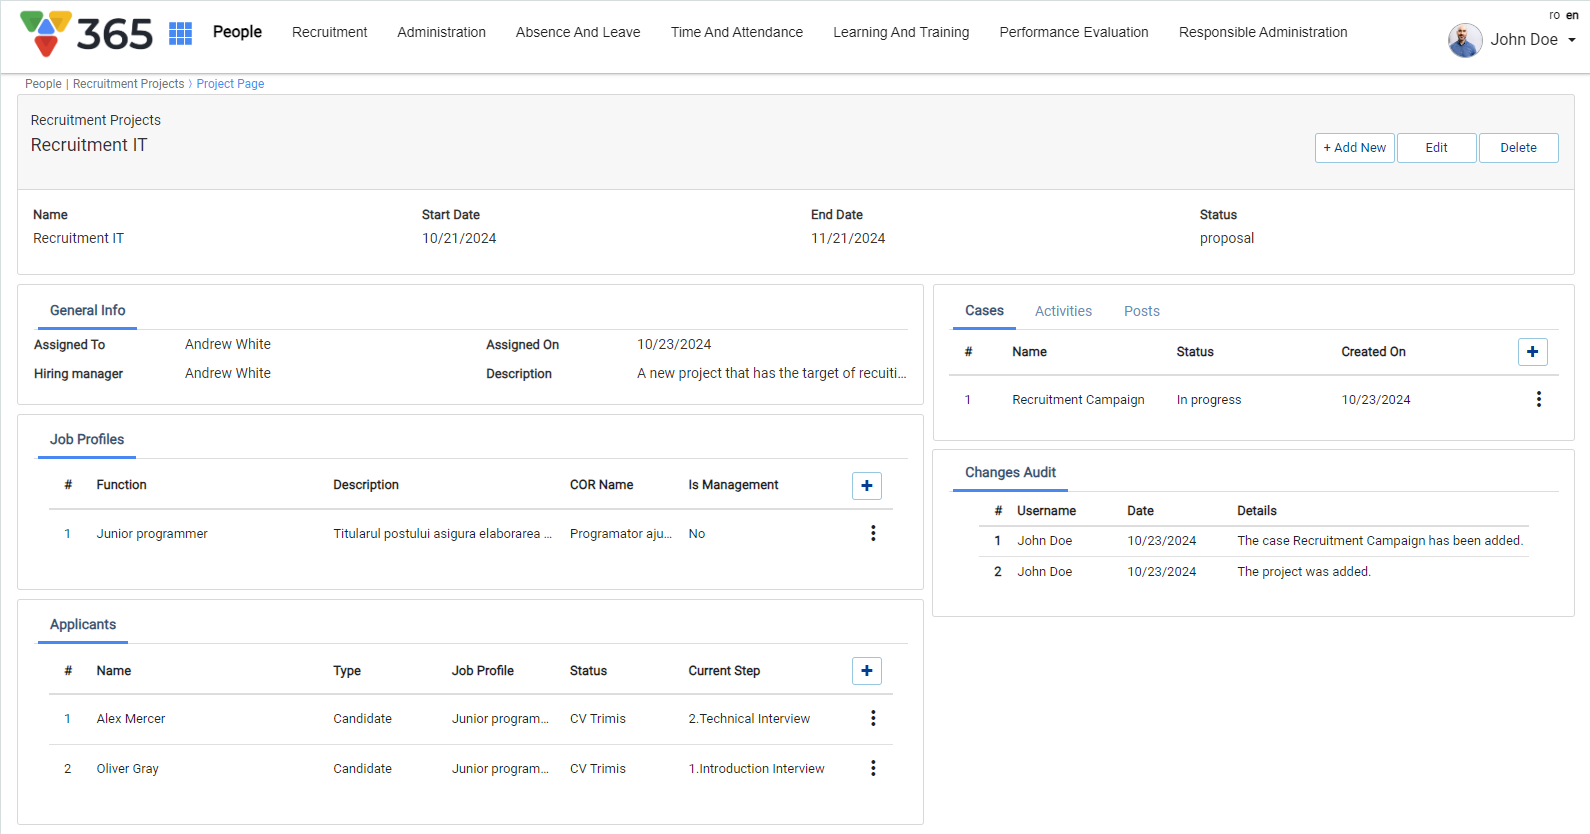
Task: Delete the Recruitment IT project
Action: 1518,148
